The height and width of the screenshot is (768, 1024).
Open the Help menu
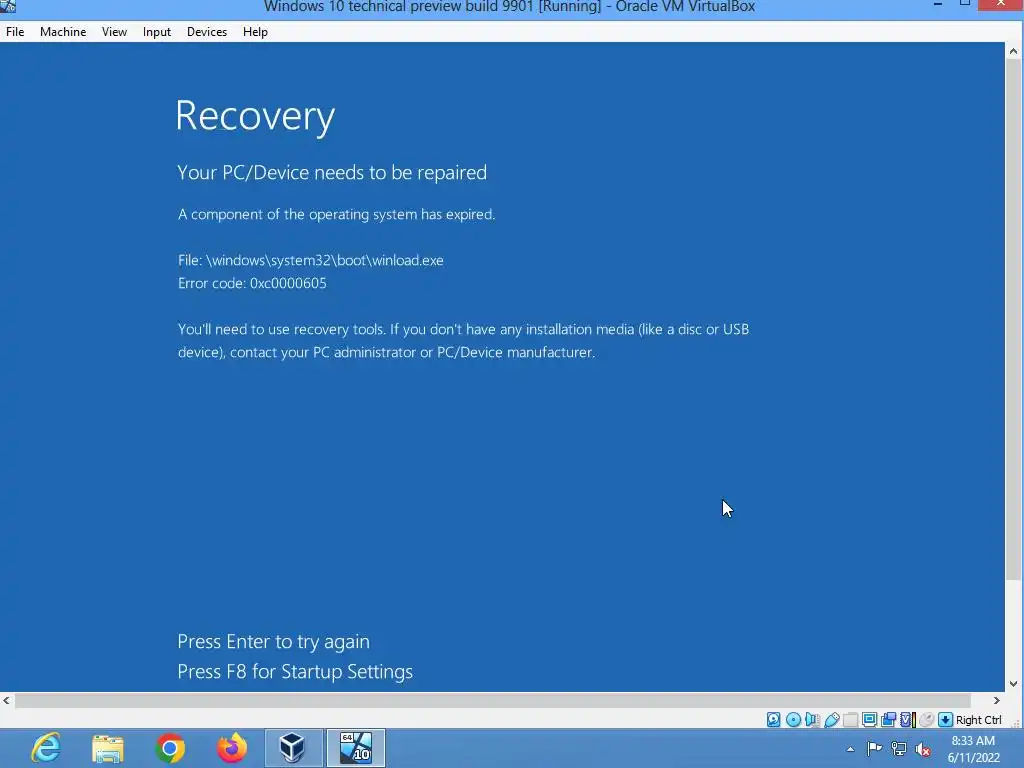pyautogui.click(x=255, y=31)
